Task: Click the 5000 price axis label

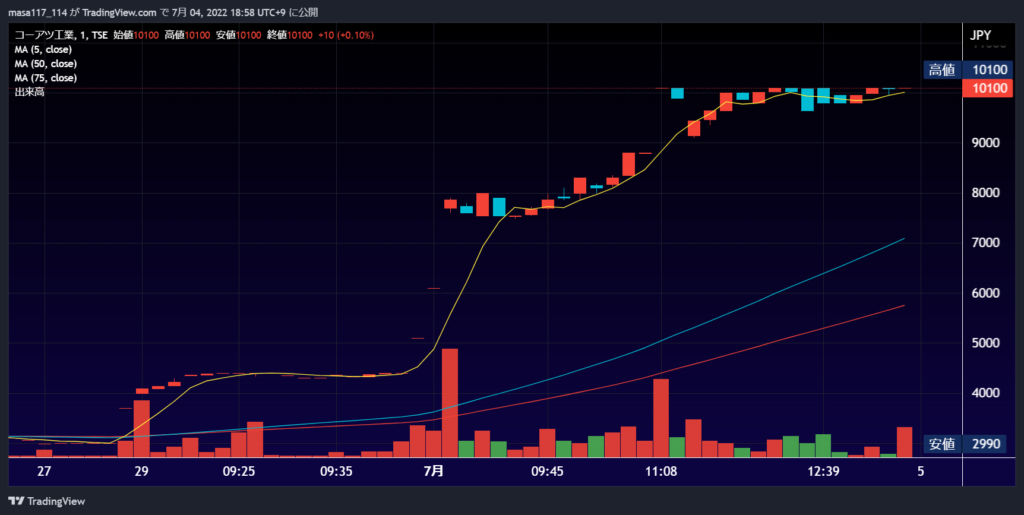Action: tap(986, 343)
